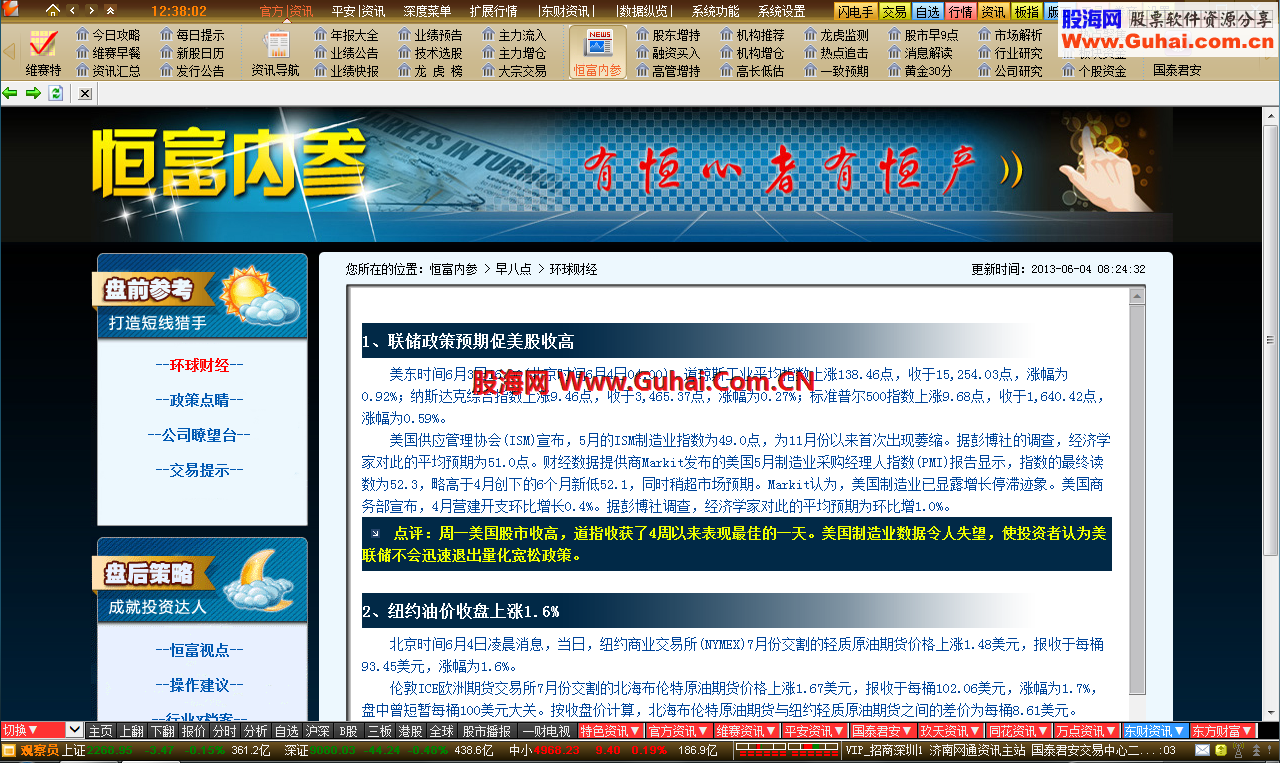This screenshot has height=763, width=1280.
Task: Open 机构推荐 in the toolbar
Action: click(x=752, y=35)
